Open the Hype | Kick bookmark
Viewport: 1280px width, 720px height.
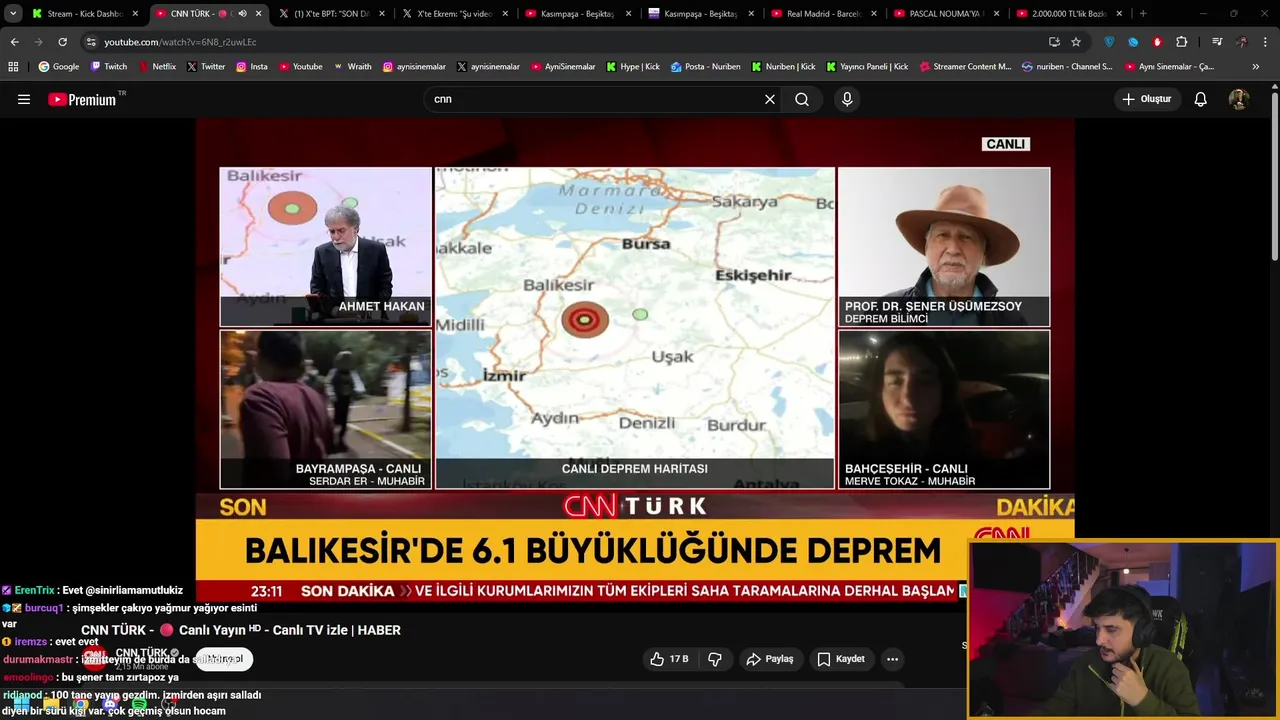click(632, 67)
